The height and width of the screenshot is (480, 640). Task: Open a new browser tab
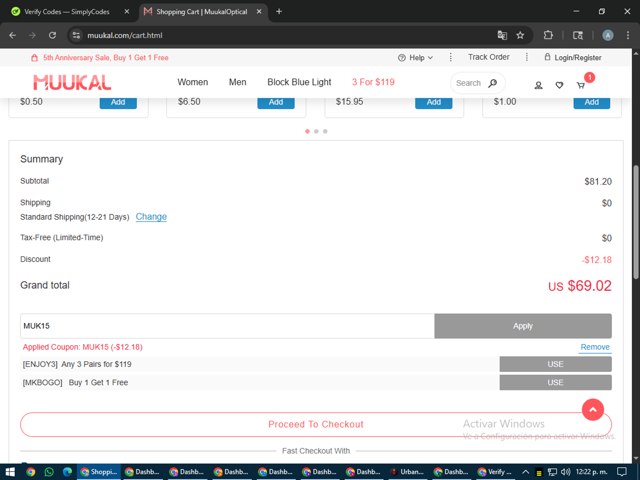[279, 11]
